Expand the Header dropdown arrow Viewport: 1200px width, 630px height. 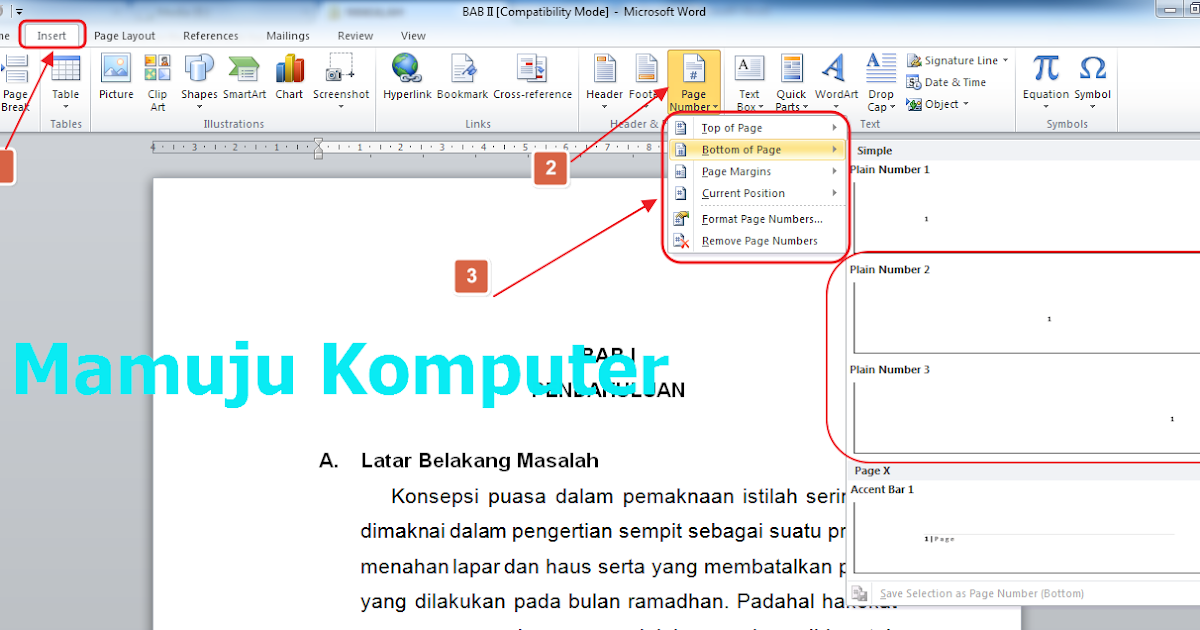click(x=604, y=107)
